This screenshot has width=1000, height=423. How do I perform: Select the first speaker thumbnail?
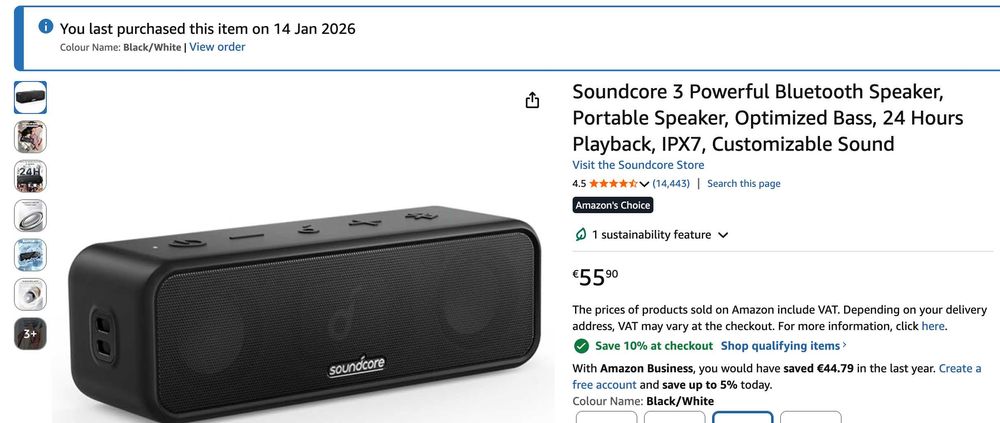[x=30, y=97]
